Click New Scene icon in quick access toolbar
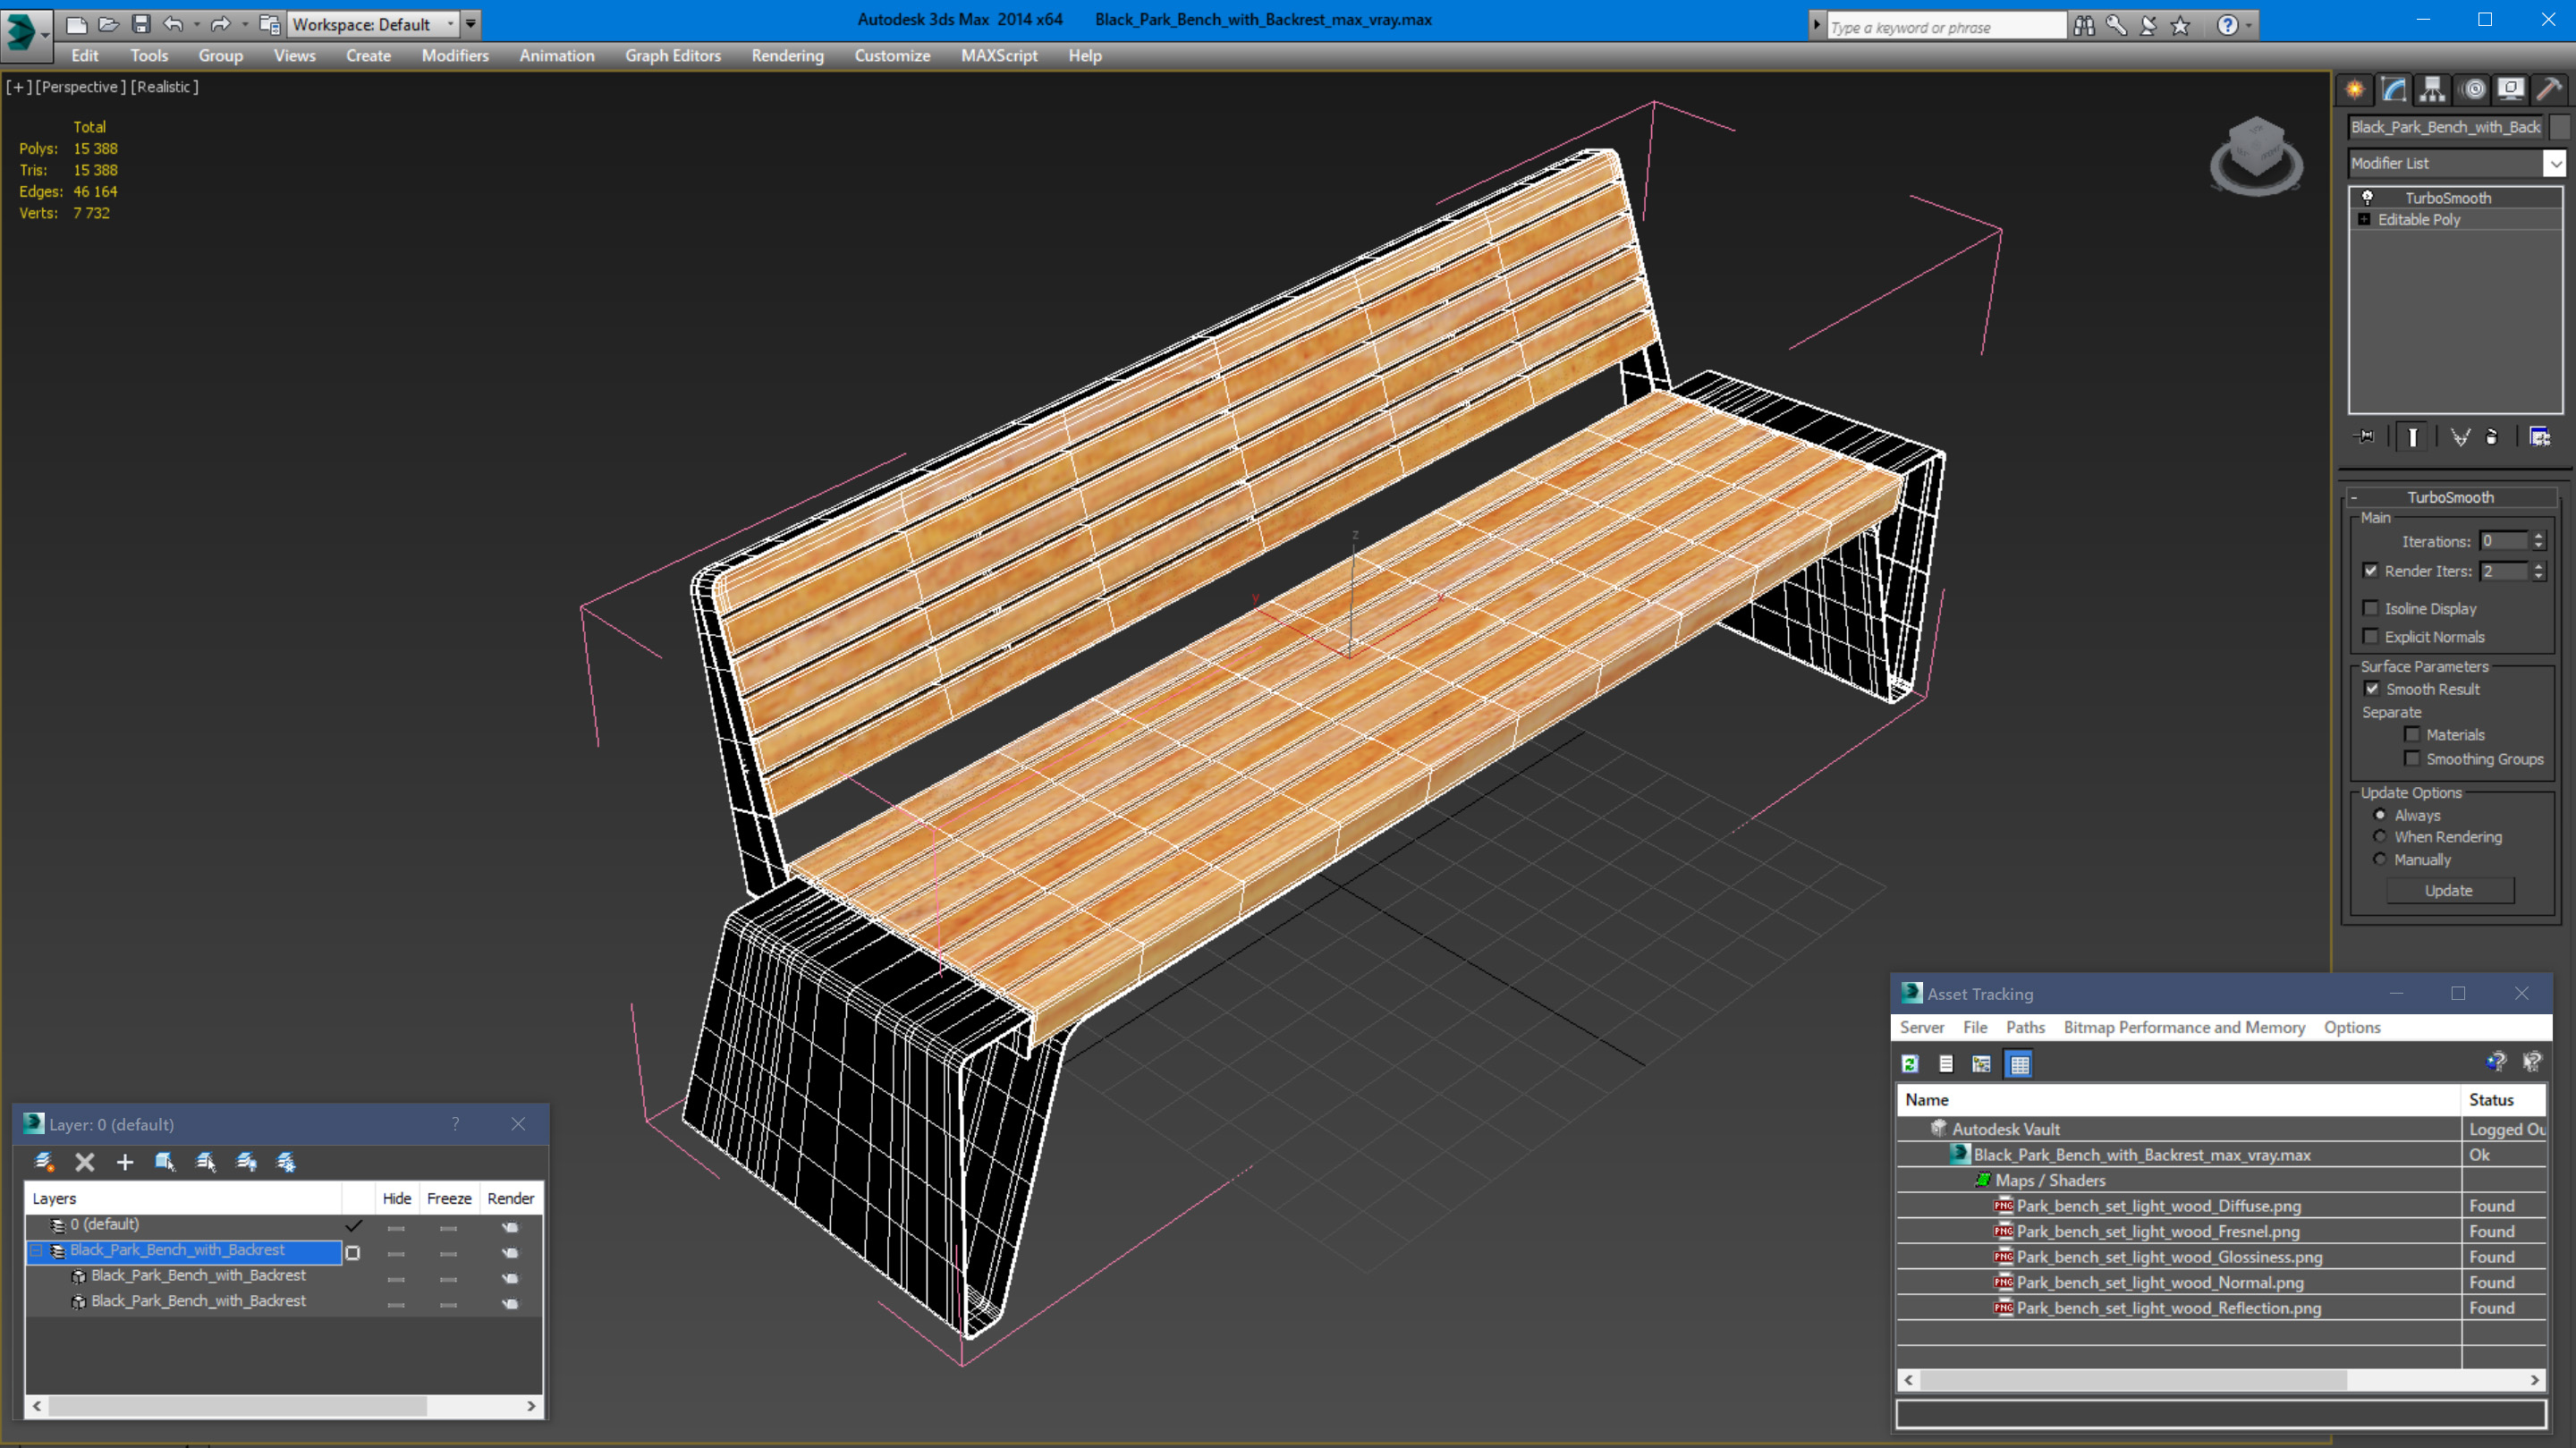Image resolution: width=2576 pixels, height=1448 pixels. (x=76, y=24)
